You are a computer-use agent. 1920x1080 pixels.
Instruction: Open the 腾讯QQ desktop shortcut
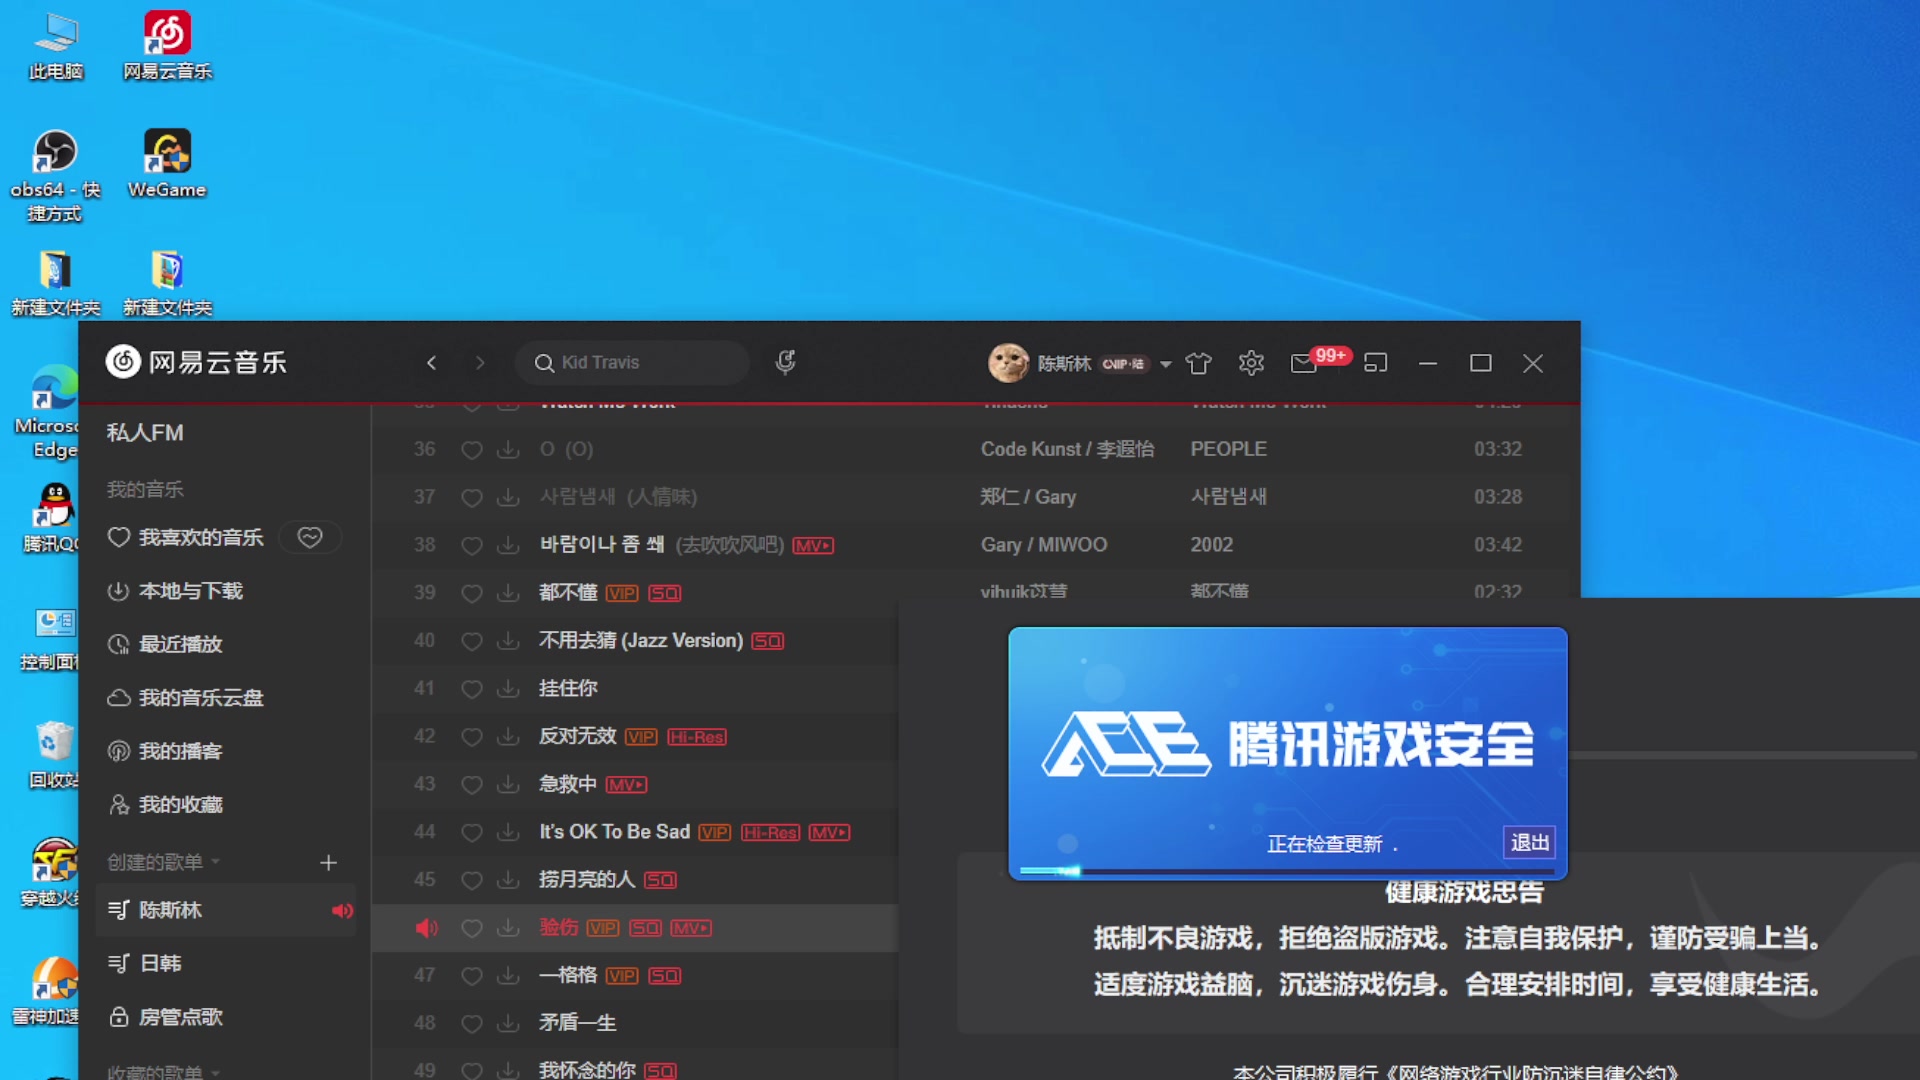49,519
